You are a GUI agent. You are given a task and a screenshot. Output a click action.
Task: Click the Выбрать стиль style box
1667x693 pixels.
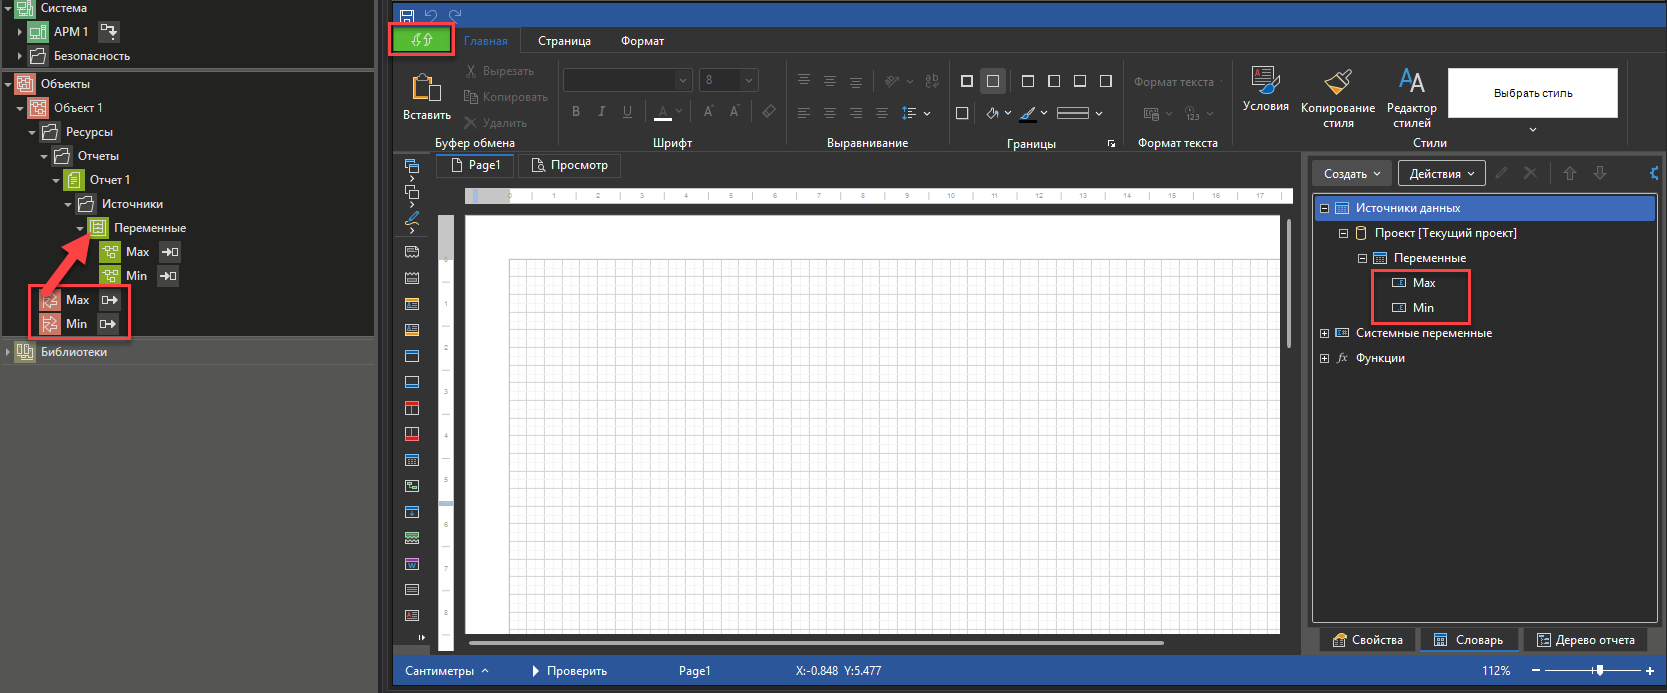tap(1533, 93)
